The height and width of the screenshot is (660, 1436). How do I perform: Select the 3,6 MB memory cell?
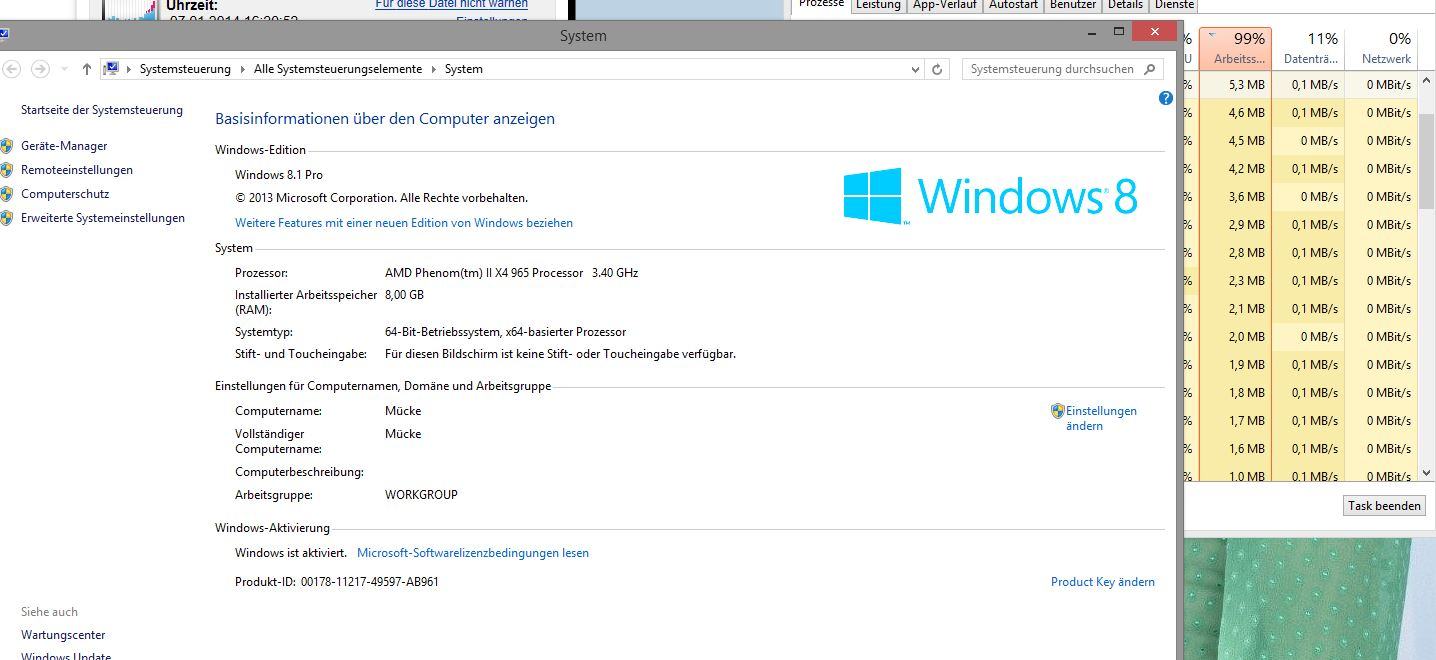tap(1236, 197)
